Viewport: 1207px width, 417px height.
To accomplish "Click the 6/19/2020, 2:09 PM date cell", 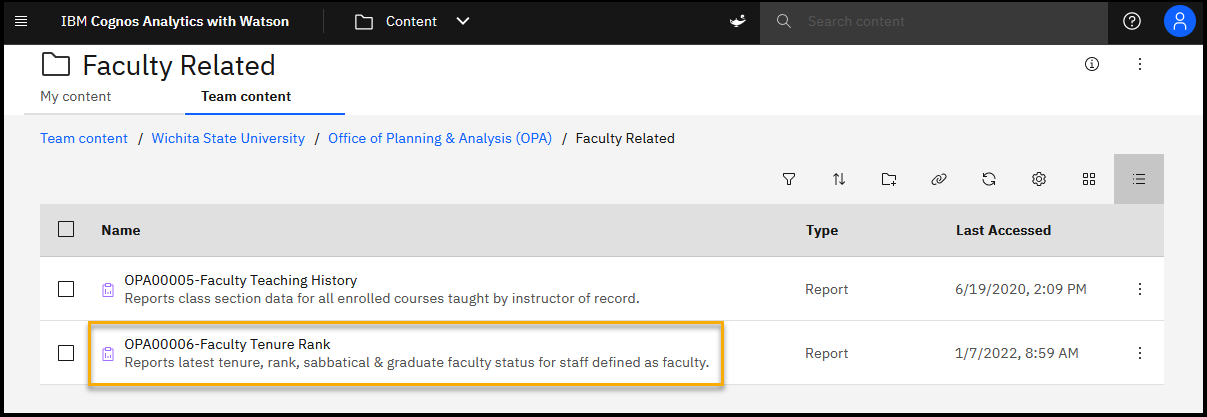I will click(x=1021, y=289).
